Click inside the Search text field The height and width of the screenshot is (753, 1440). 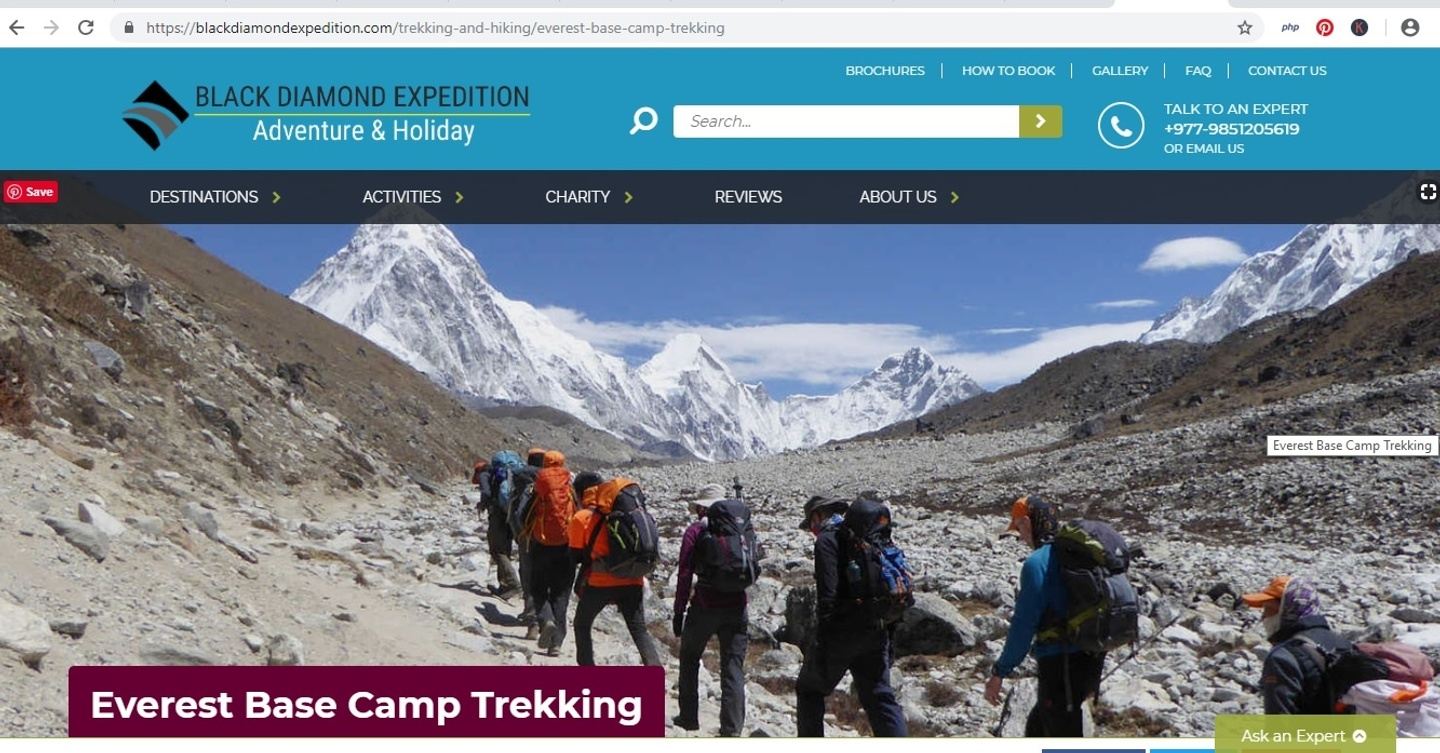[x=846, y=121]
